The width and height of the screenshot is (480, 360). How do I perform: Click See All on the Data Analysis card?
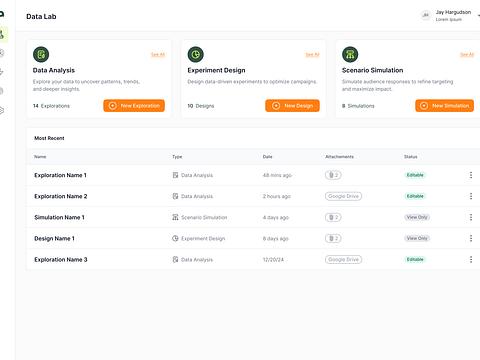click(158, 54)
